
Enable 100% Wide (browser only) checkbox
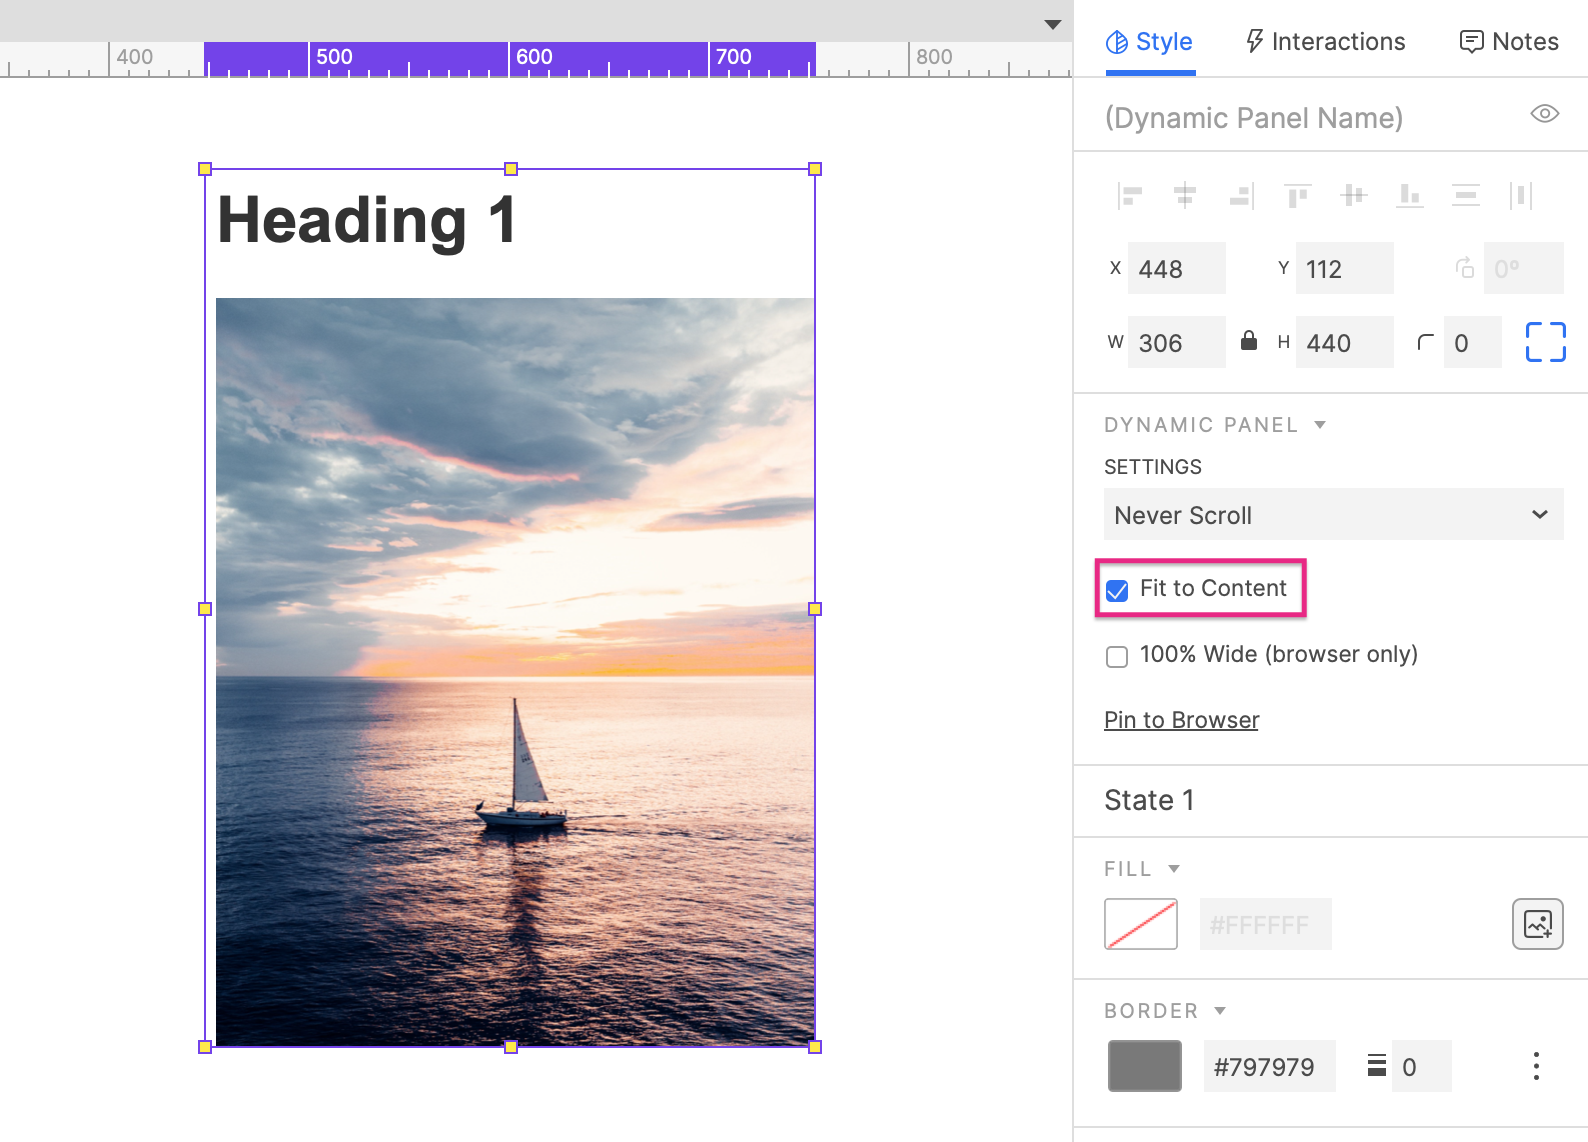1117,656
